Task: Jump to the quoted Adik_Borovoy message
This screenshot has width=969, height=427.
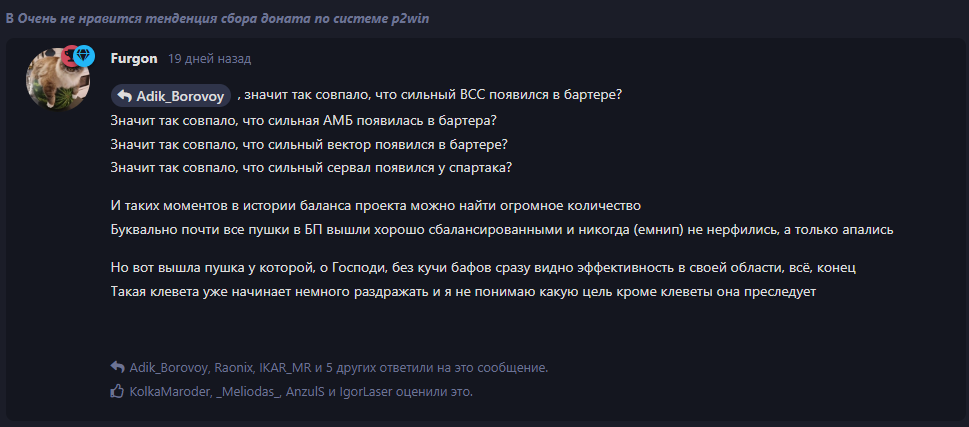Action: click(182, 95)
